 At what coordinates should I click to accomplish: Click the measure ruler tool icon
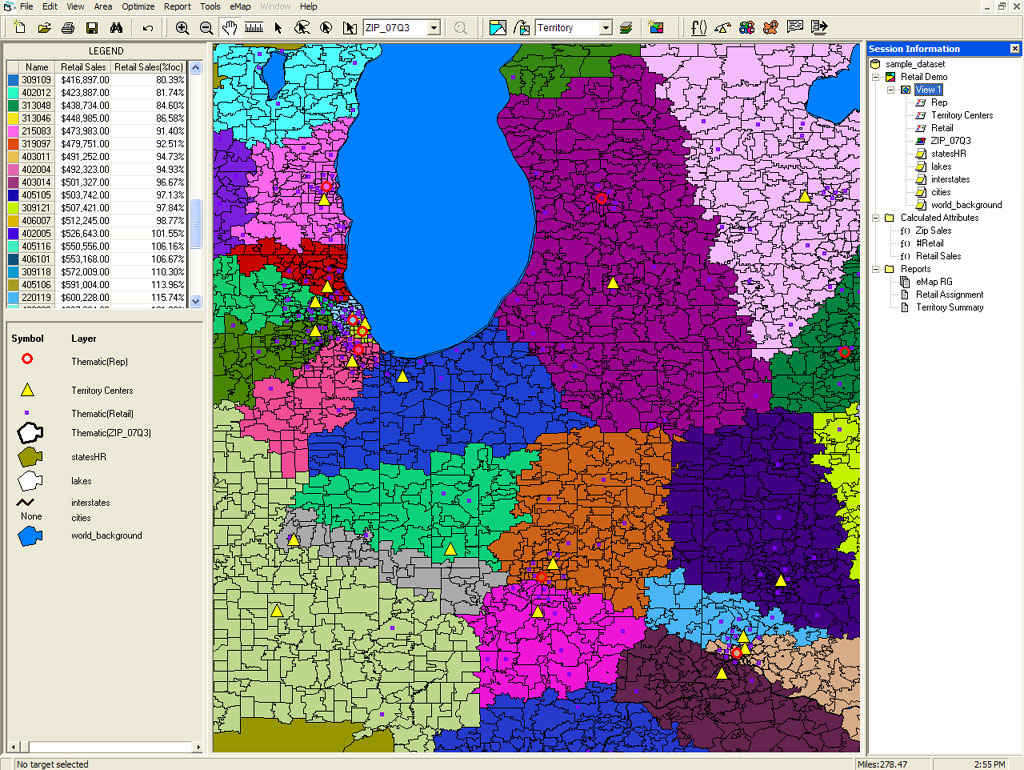pos(252,27)
